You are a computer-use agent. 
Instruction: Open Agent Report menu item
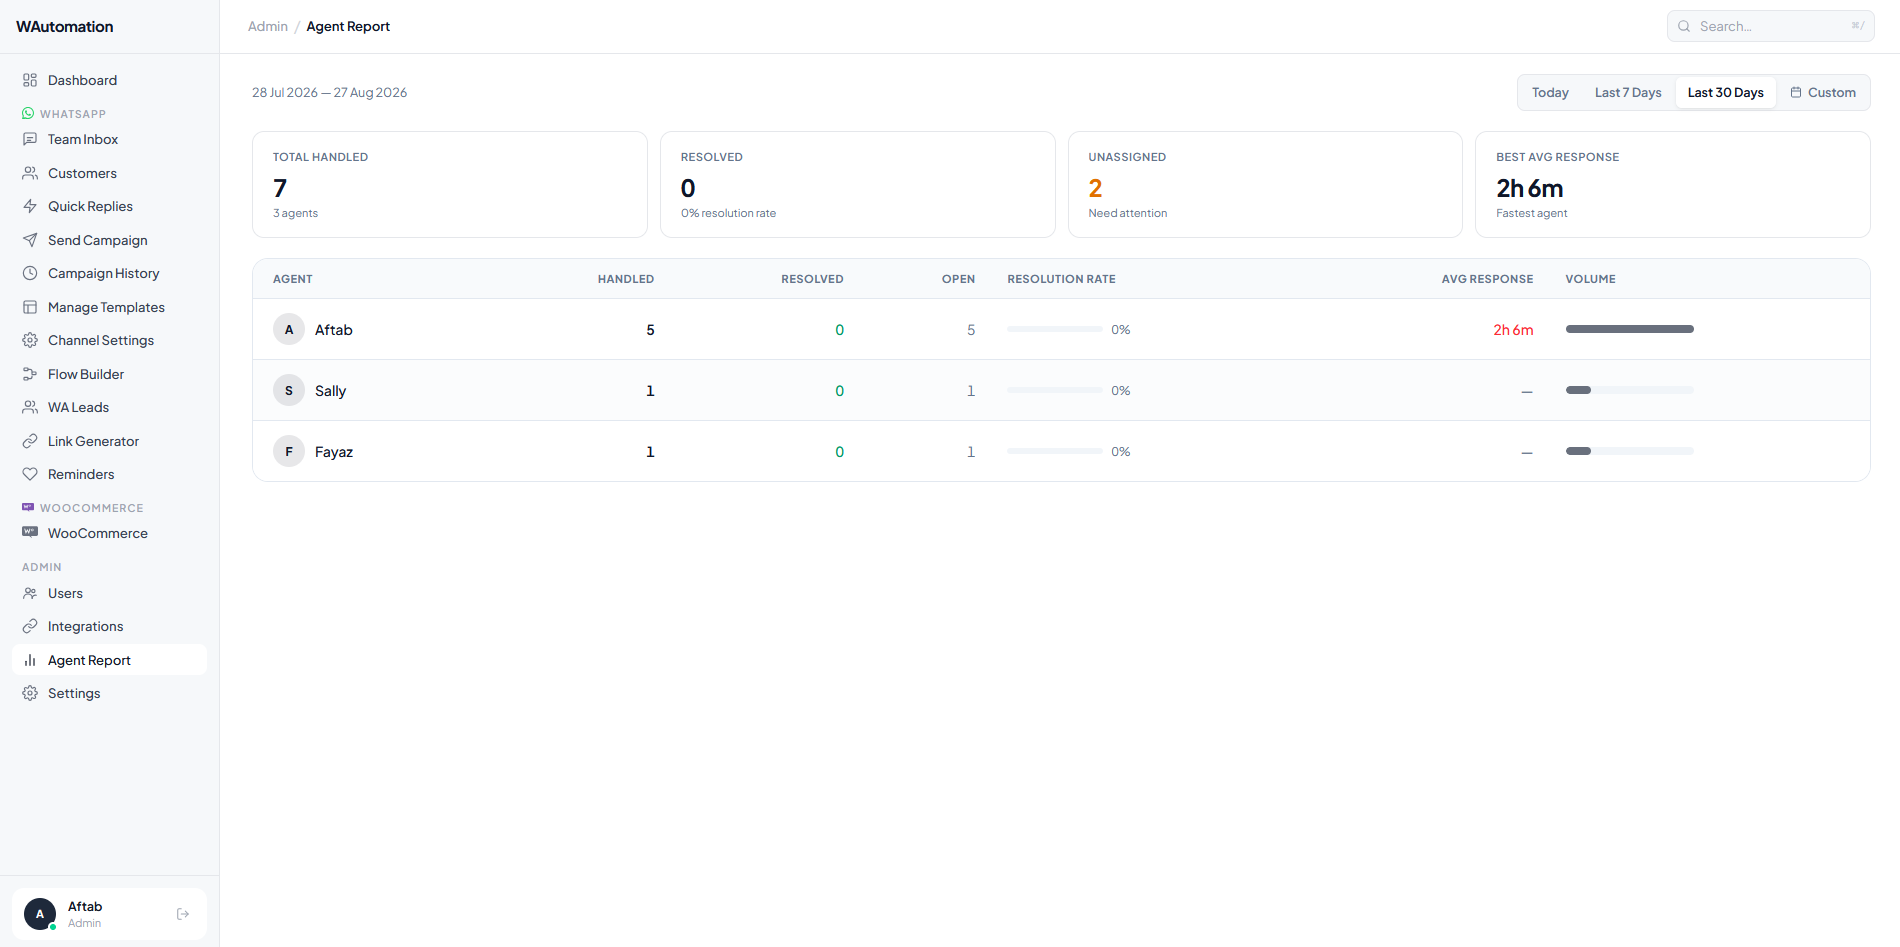point(109,660)
